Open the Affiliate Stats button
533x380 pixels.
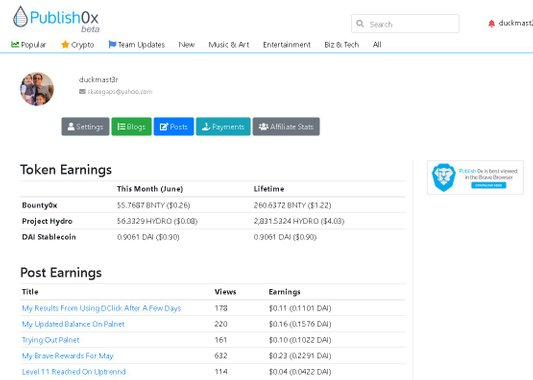(286, 126)
